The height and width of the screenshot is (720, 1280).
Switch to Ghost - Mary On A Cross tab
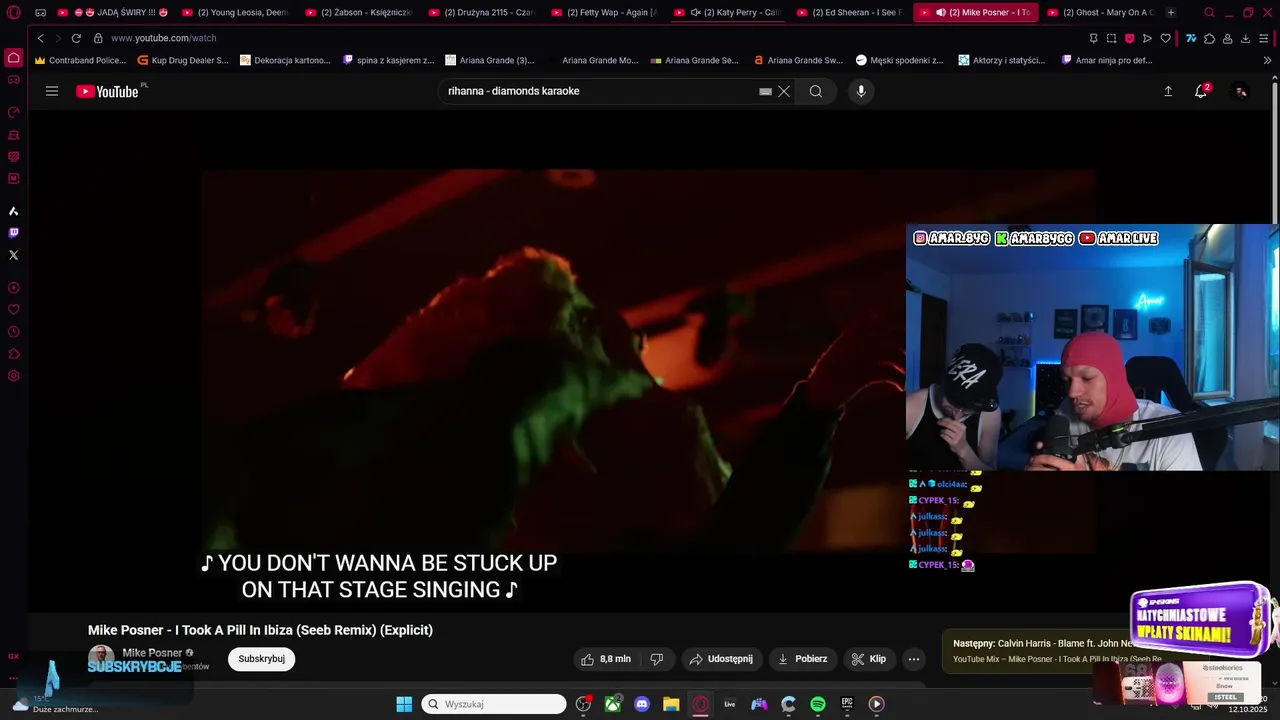coord(1100,12)
